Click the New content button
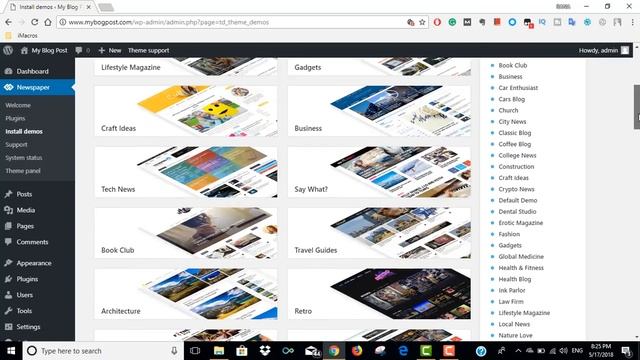The image size is (640, 360). (x=110, y=50)
